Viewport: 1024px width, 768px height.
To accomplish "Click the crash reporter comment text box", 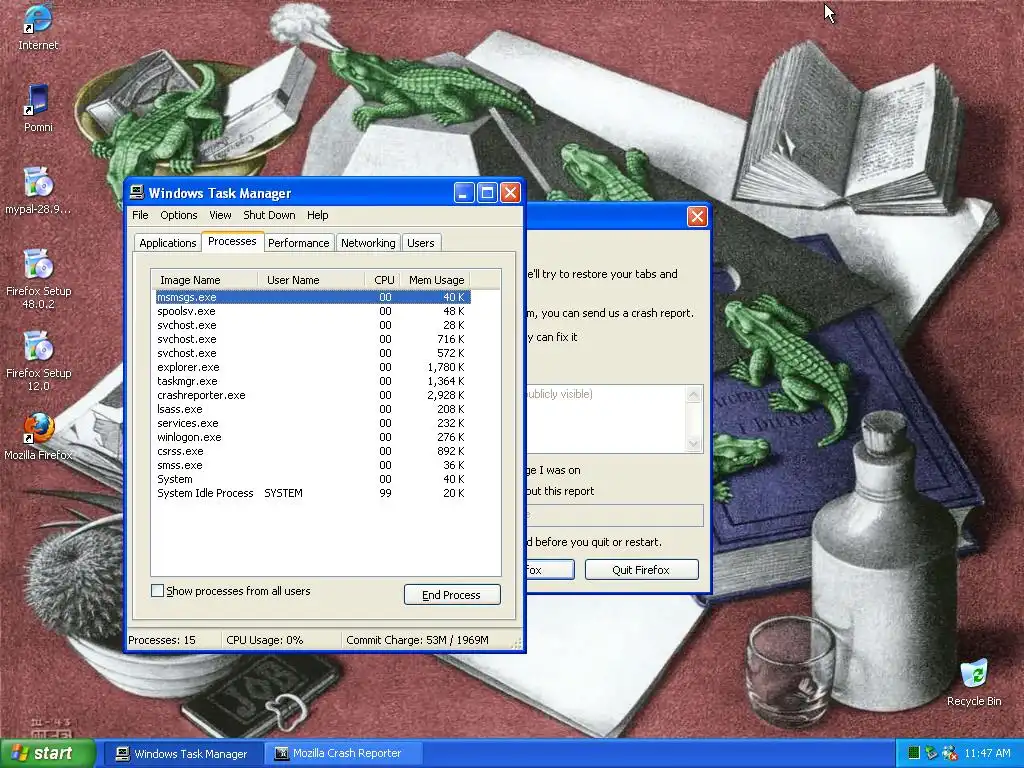I will (605, 419).
